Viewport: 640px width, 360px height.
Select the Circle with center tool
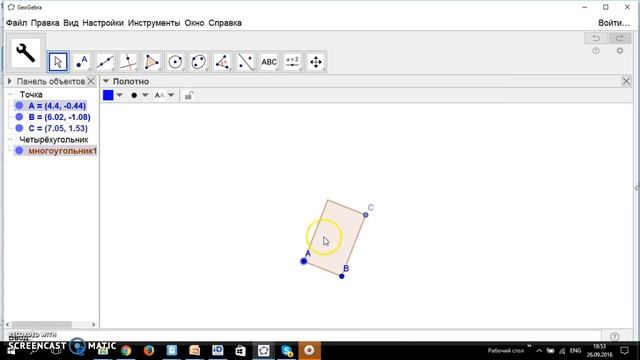175,62
